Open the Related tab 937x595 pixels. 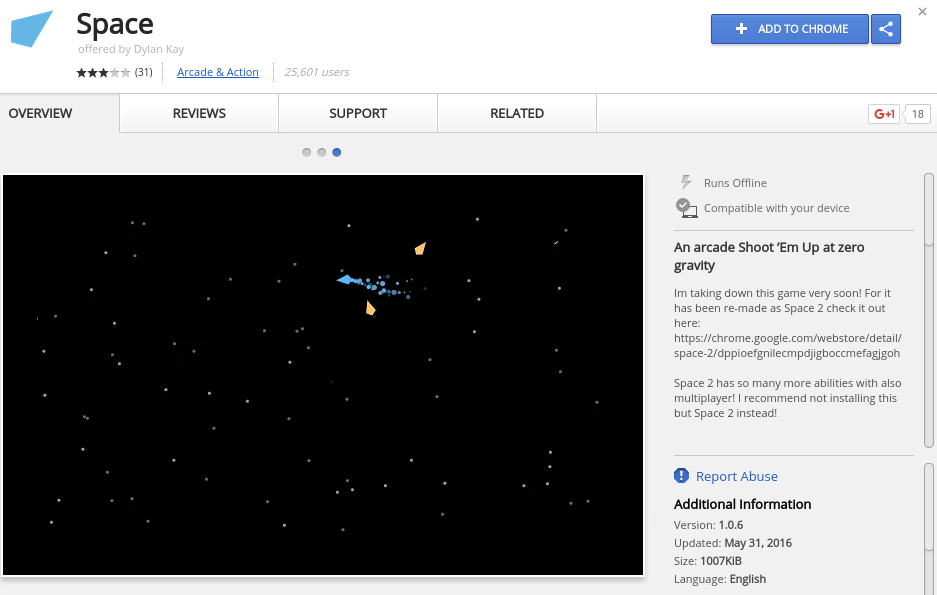pyautogui.click(x=517, y=114)
